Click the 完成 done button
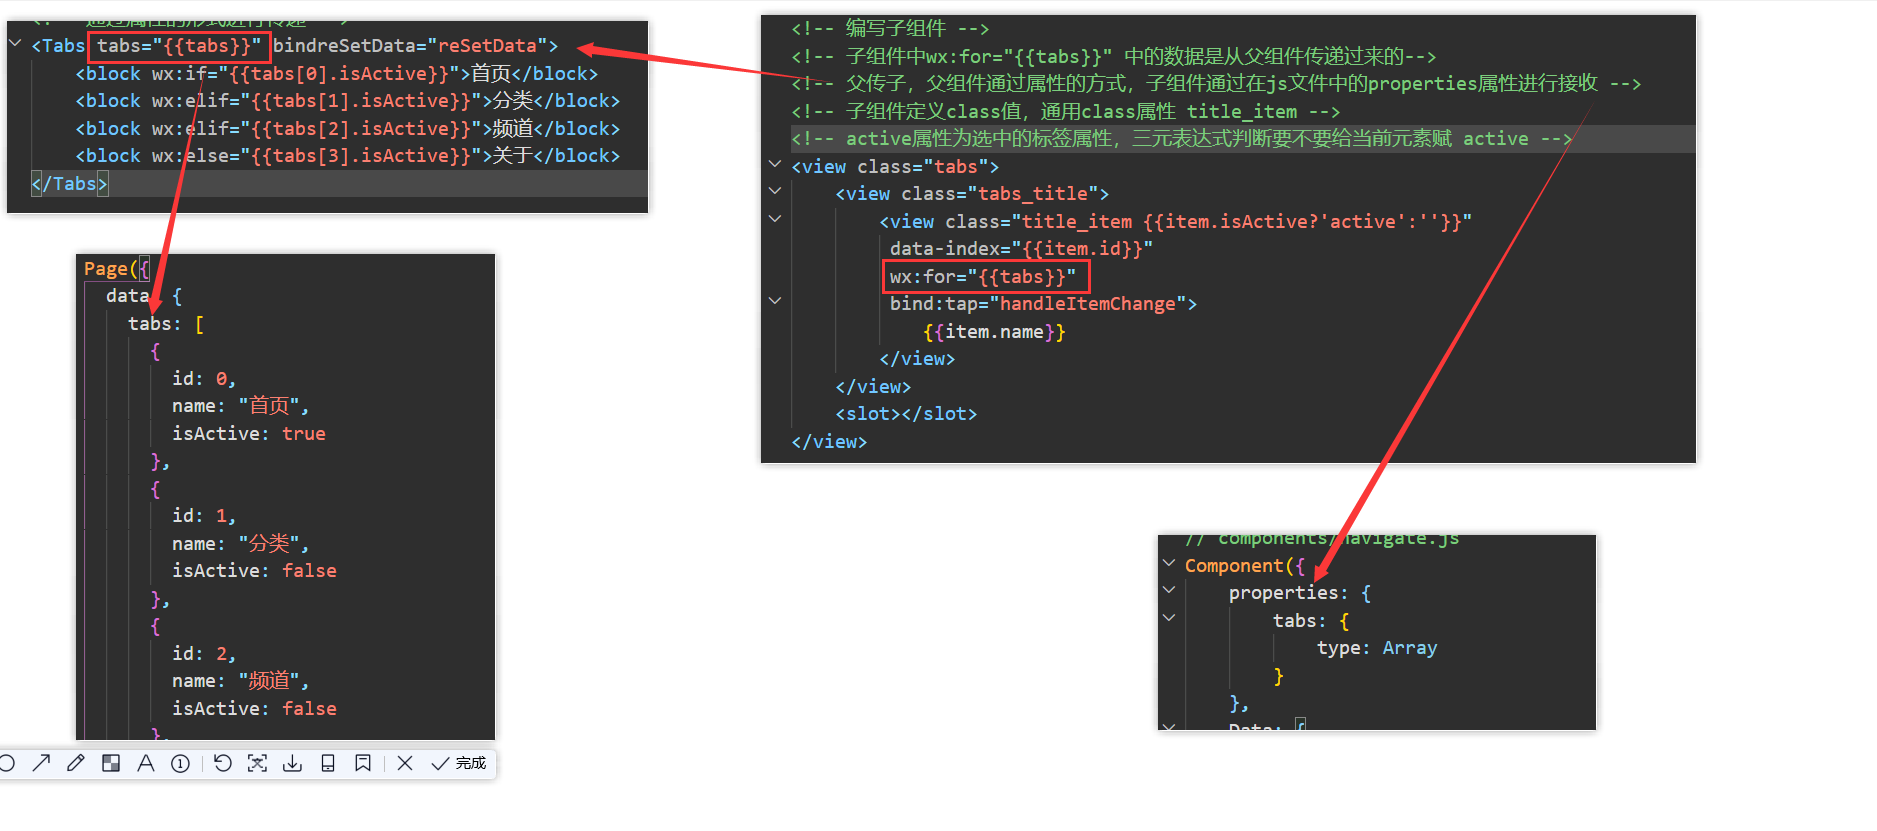The width and height of the screenshot is (1877, 831). [458, 763]
